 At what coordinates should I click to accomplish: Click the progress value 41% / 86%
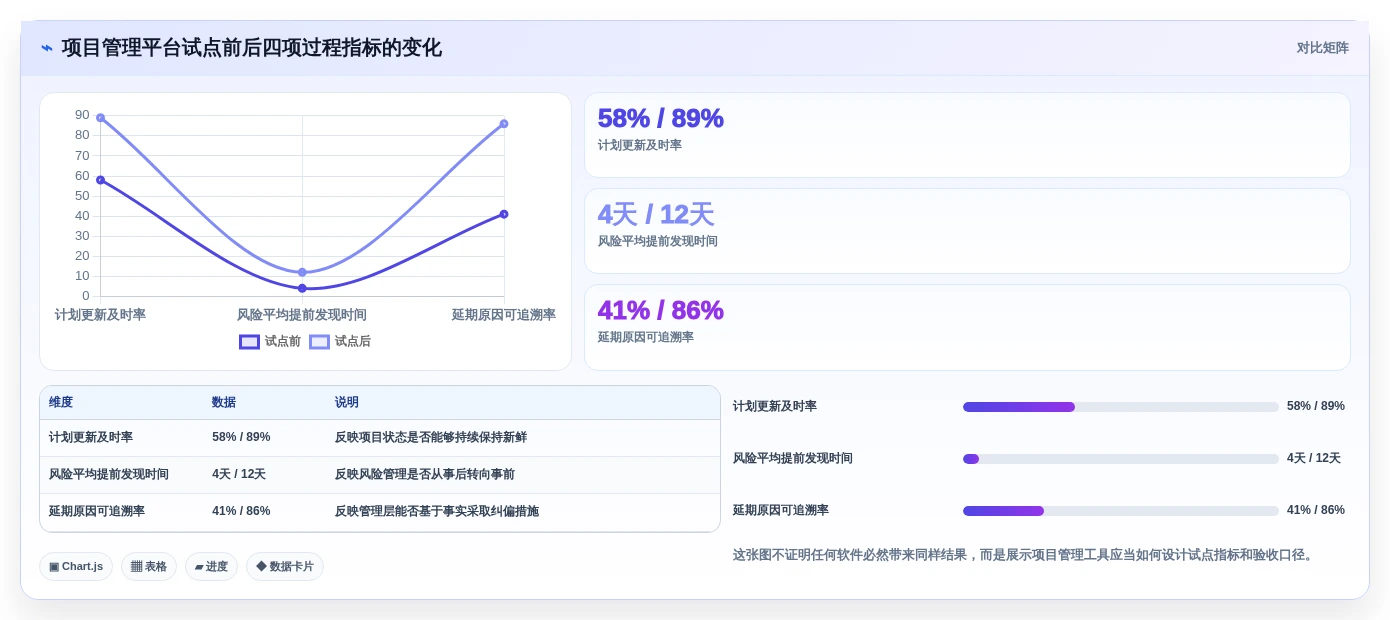coord(1316,510)
